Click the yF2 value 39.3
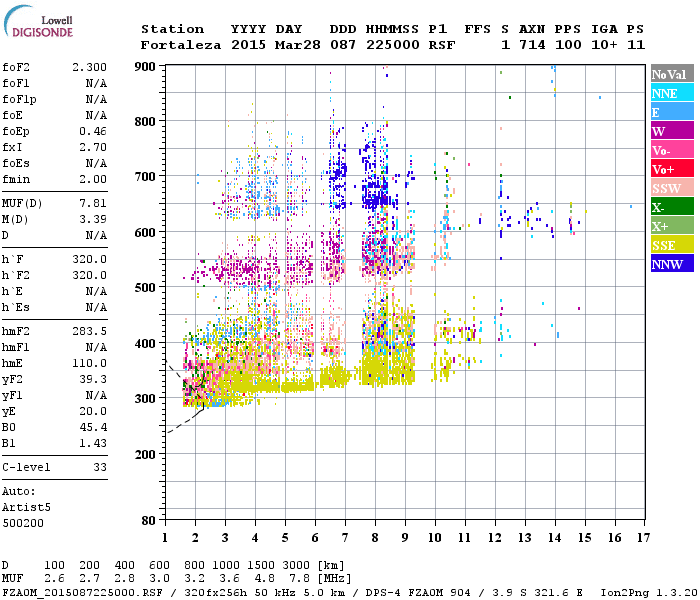This screenshot has width=700, height=600. 93,379
